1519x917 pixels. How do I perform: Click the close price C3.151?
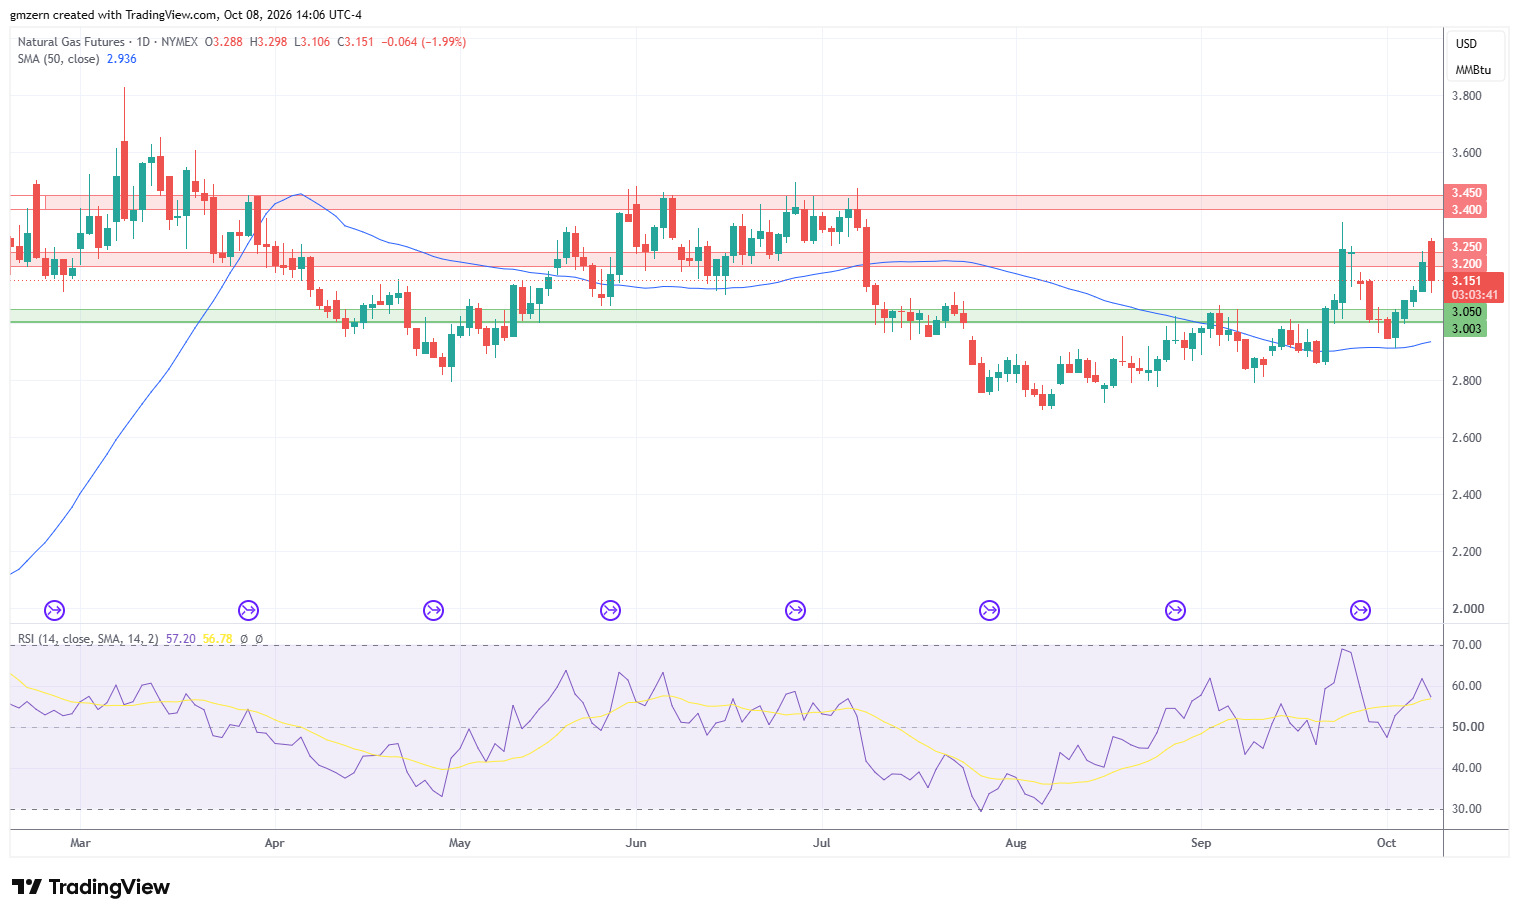tap(356, 42)
